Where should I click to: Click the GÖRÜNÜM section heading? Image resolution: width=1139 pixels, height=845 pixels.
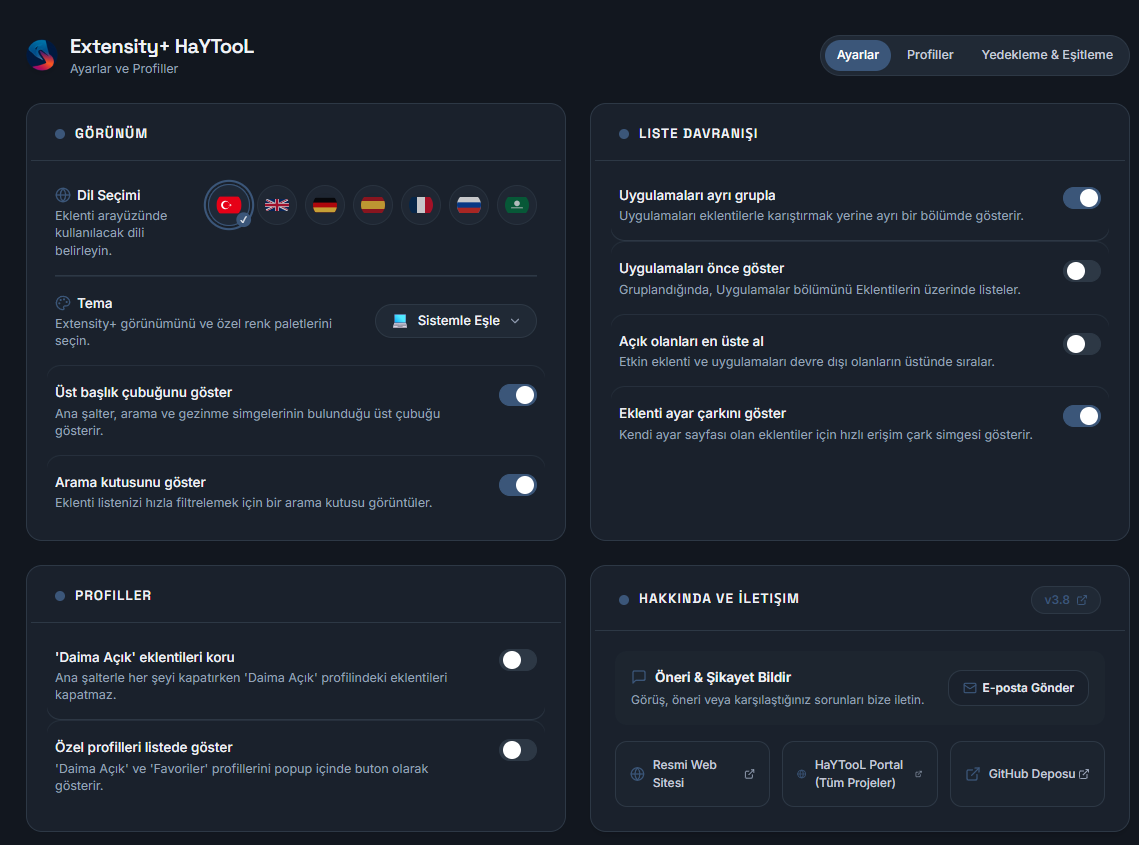(x=111, y=134)
